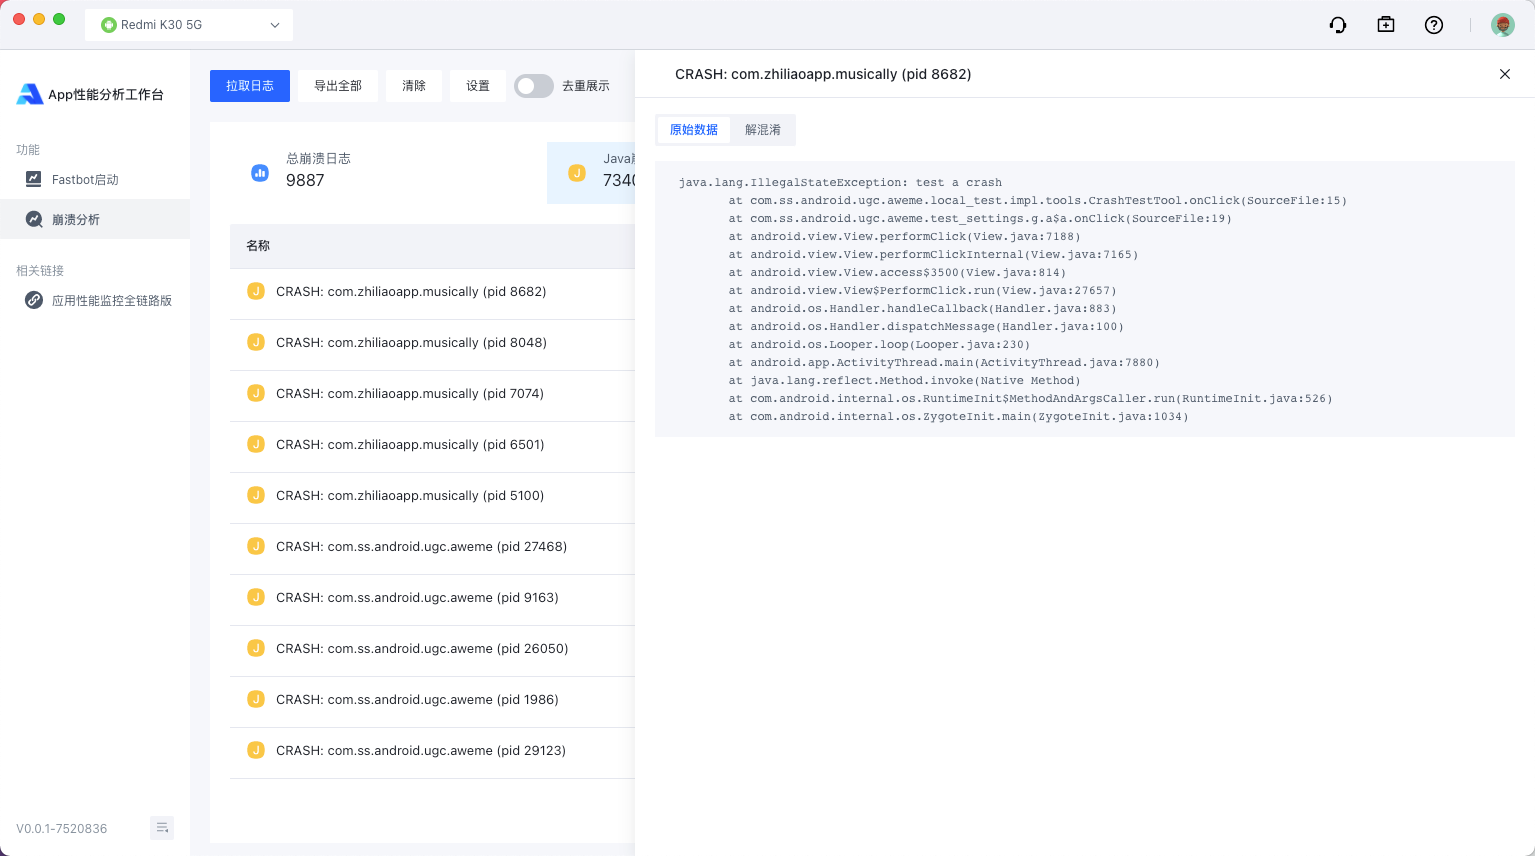
Task: Click the 拉取日志 button
Action: click(x=250, y=86)
